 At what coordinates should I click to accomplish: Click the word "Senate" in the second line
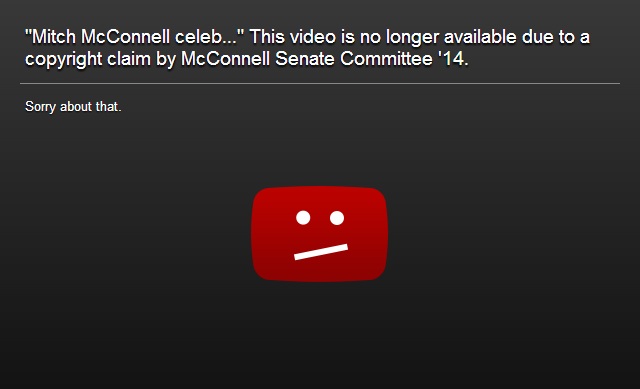pos(305,58)
